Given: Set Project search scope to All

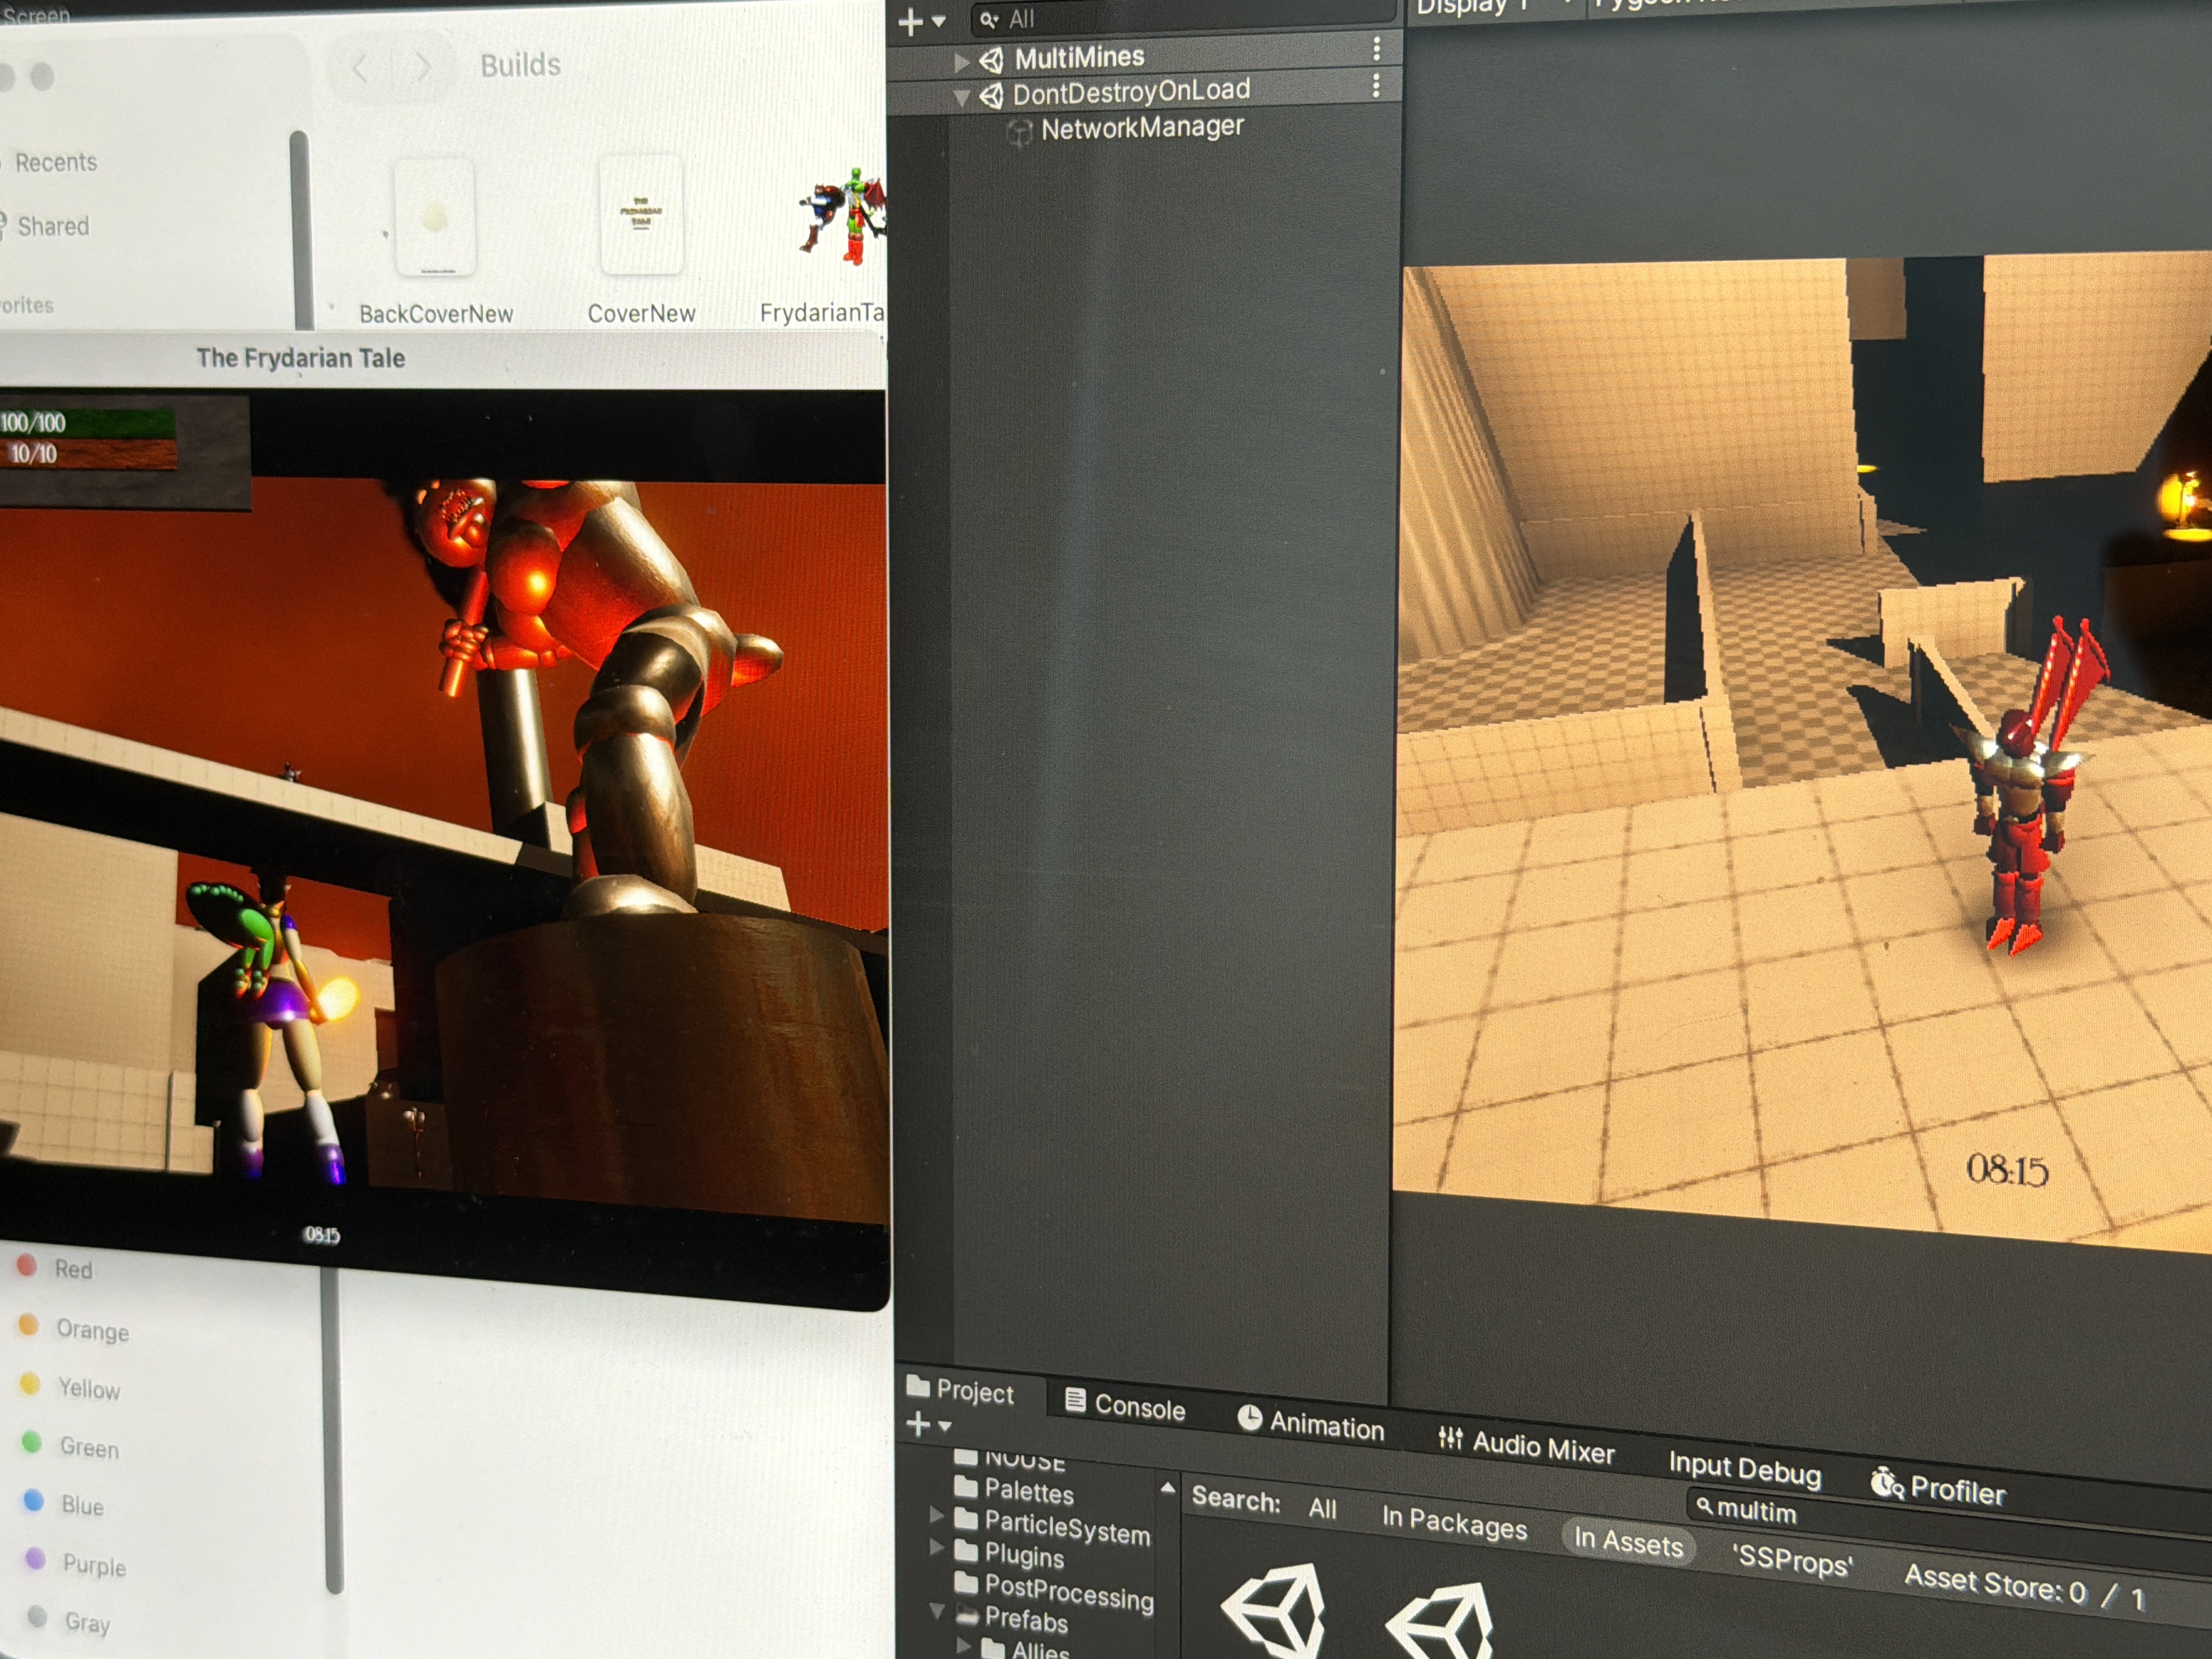Looking at the screenshot, I should click(1322, 1509).
